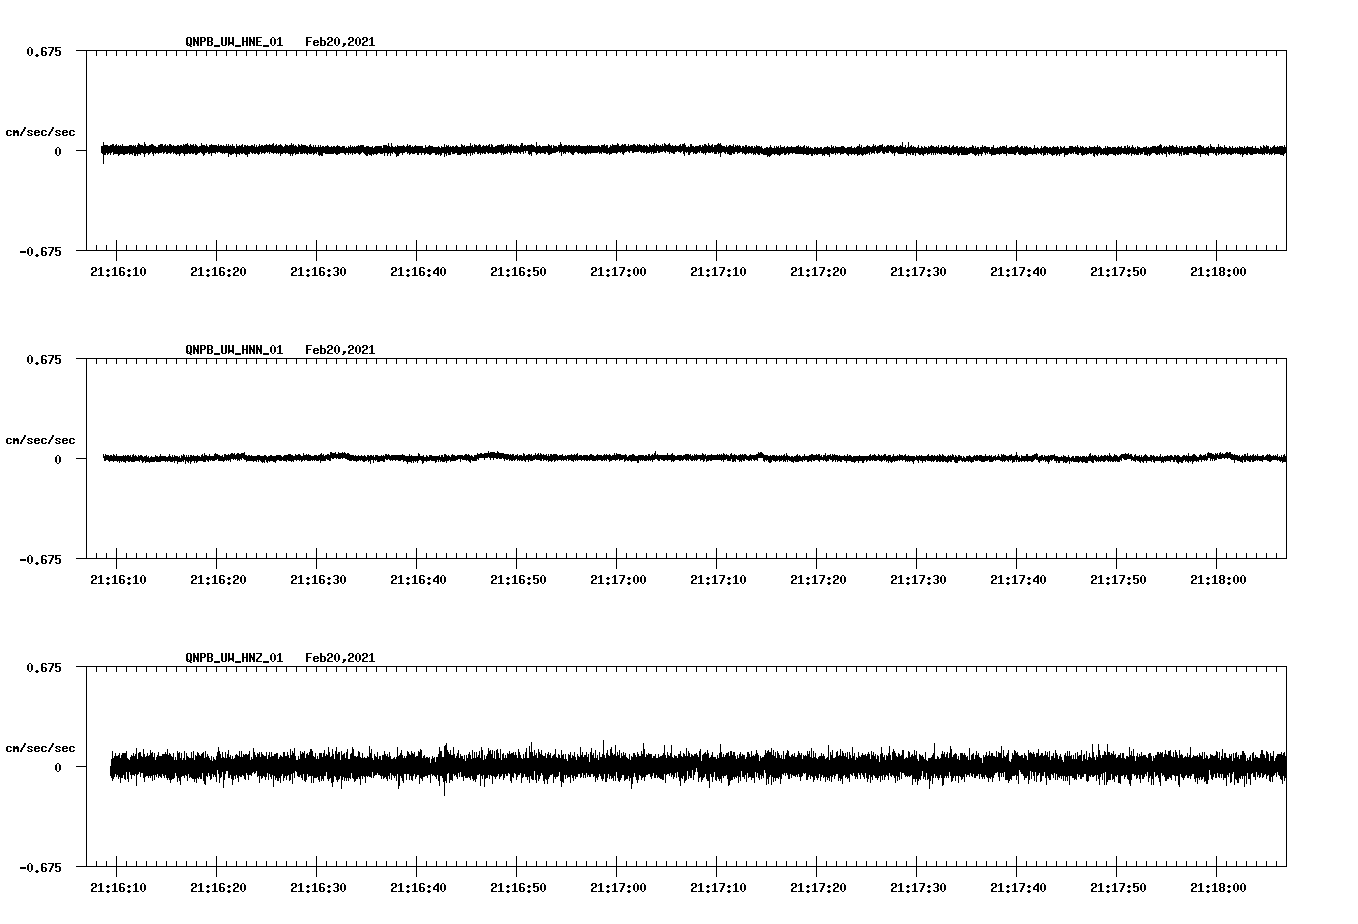Select the 21:17:30 tick under the HNE plot

point(917,270)
